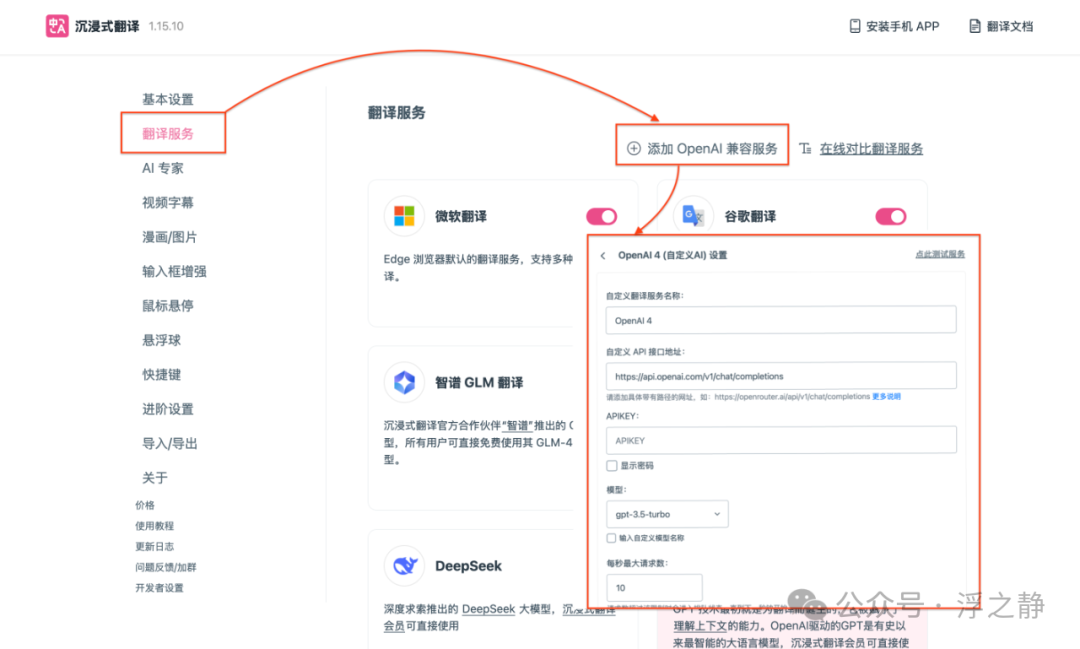Viewport: 1080px width, 649px height.
Task: Open the 更新日志 link
Action: tap(154, 546)
